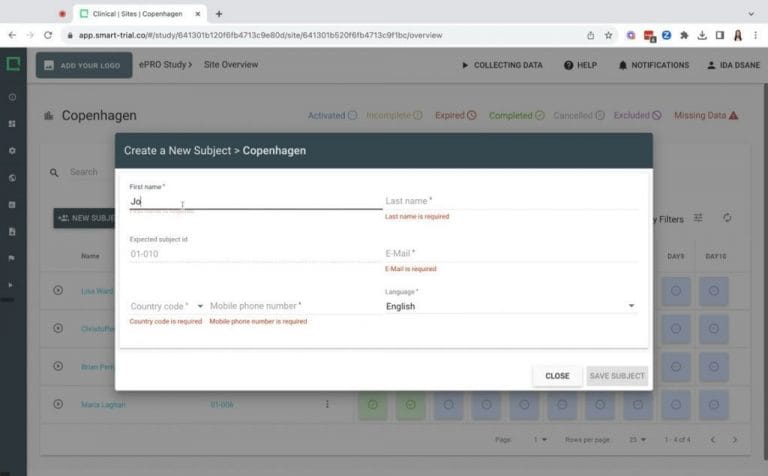Toggle the Completed status filter

[516, 115]
